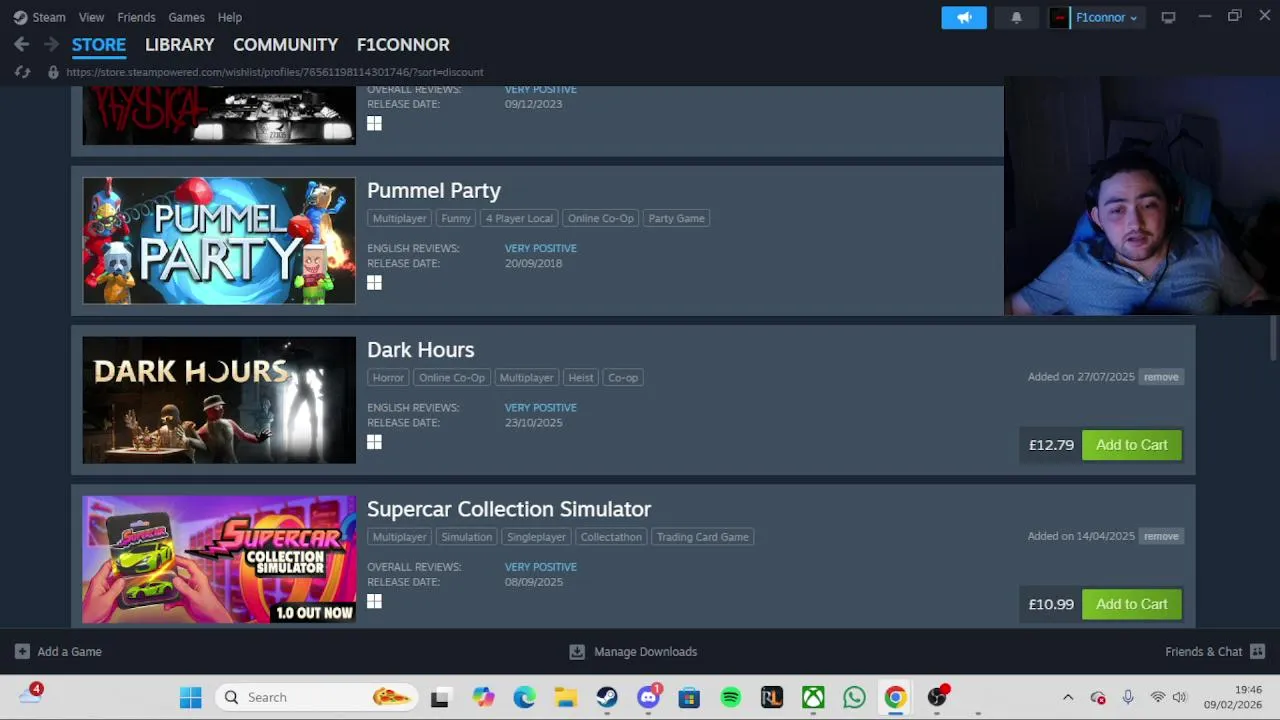This screenshot has height=720, width=1280.
Task: Switch to Big Picture mode icon
Action: [x=1168, y=17]
